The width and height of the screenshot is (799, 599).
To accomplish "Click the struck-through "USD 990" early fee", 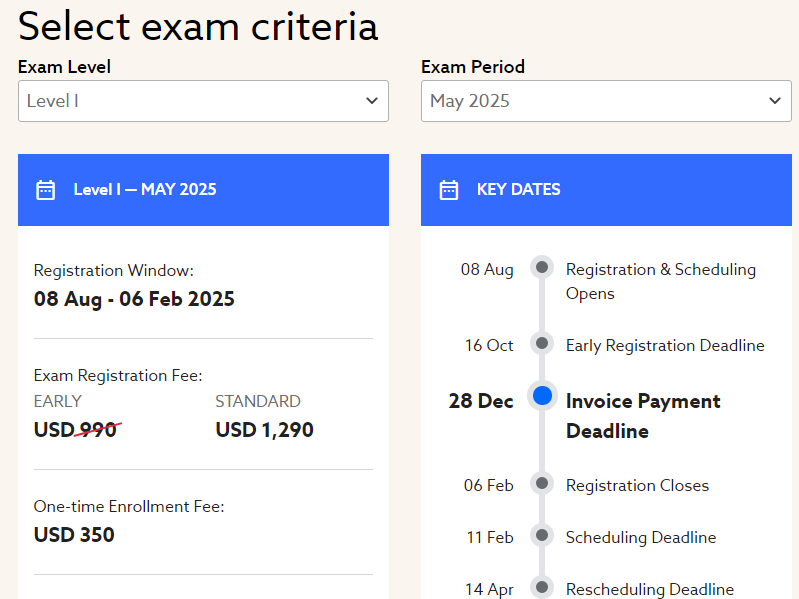I will point(77,430).
